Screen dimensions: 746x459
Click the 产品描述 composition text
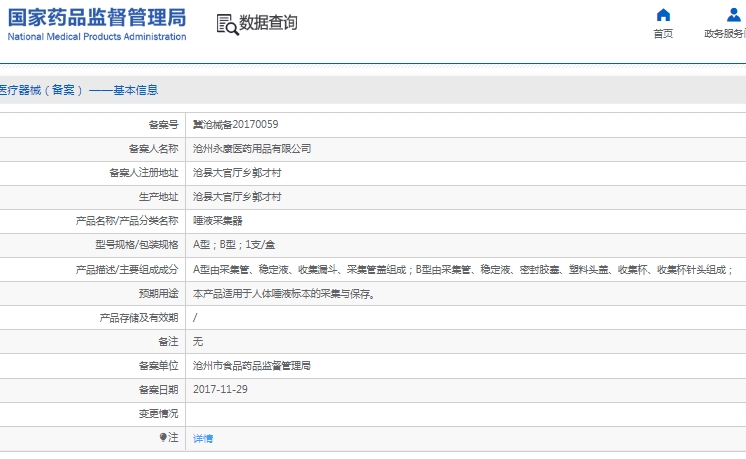[462, 270]
